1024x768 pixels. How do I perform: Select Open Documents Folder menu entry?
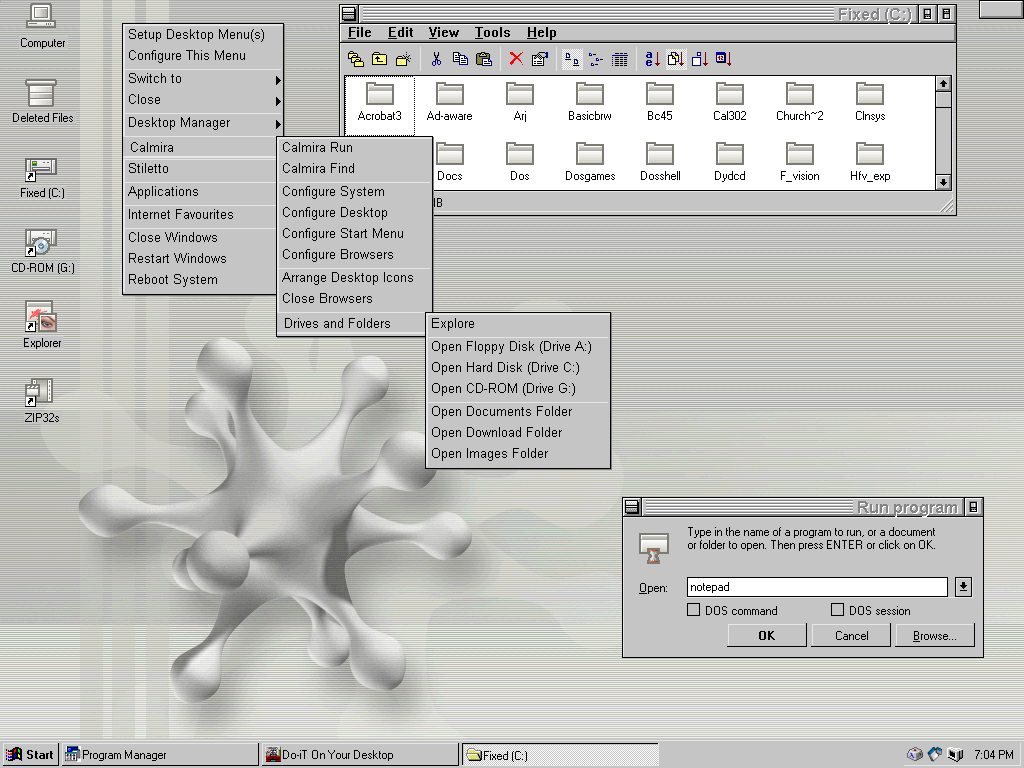tap(502, 412)
